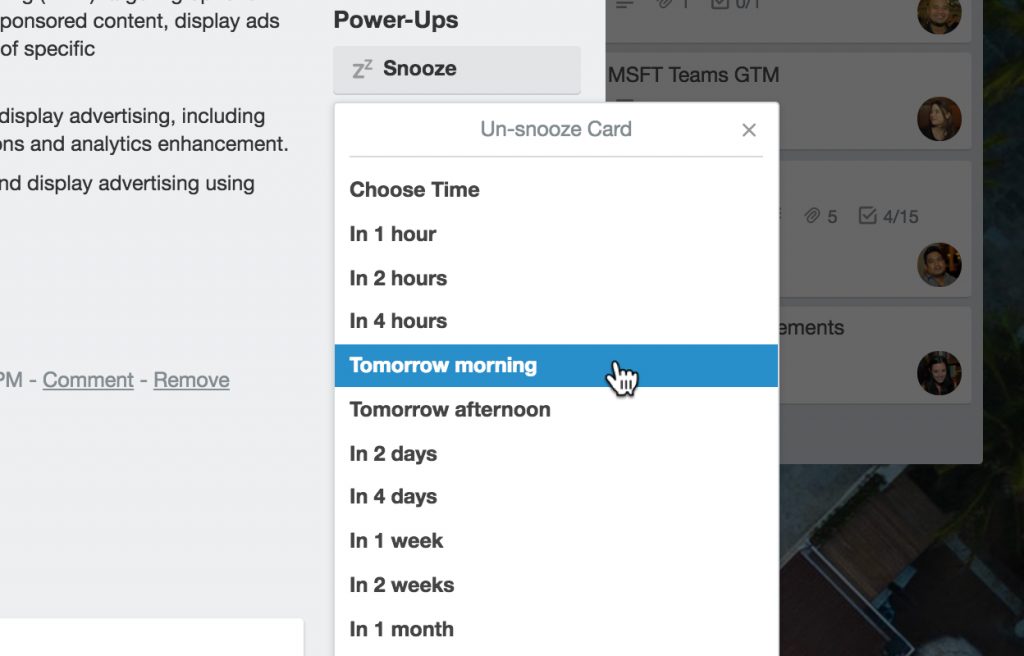Select the Choose Time option

(x=414, y=190)
